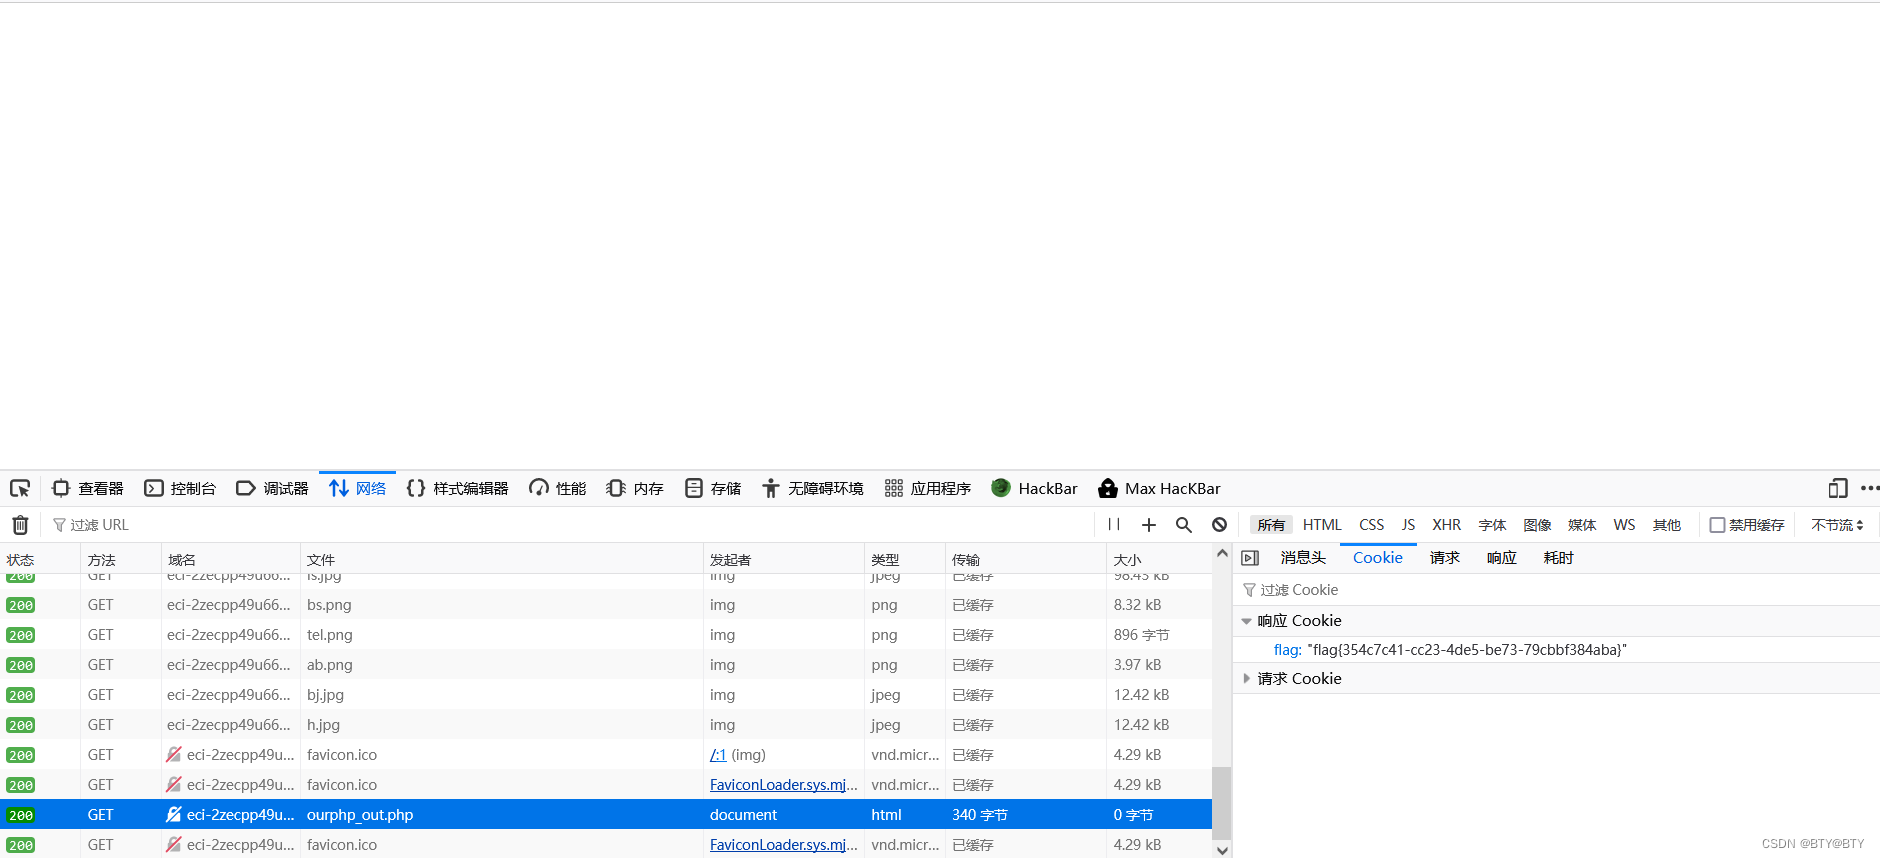This screenshot has width=1880, height=858.
Task: Sort by 类型 column header
Action: click(x=905, y=559)
